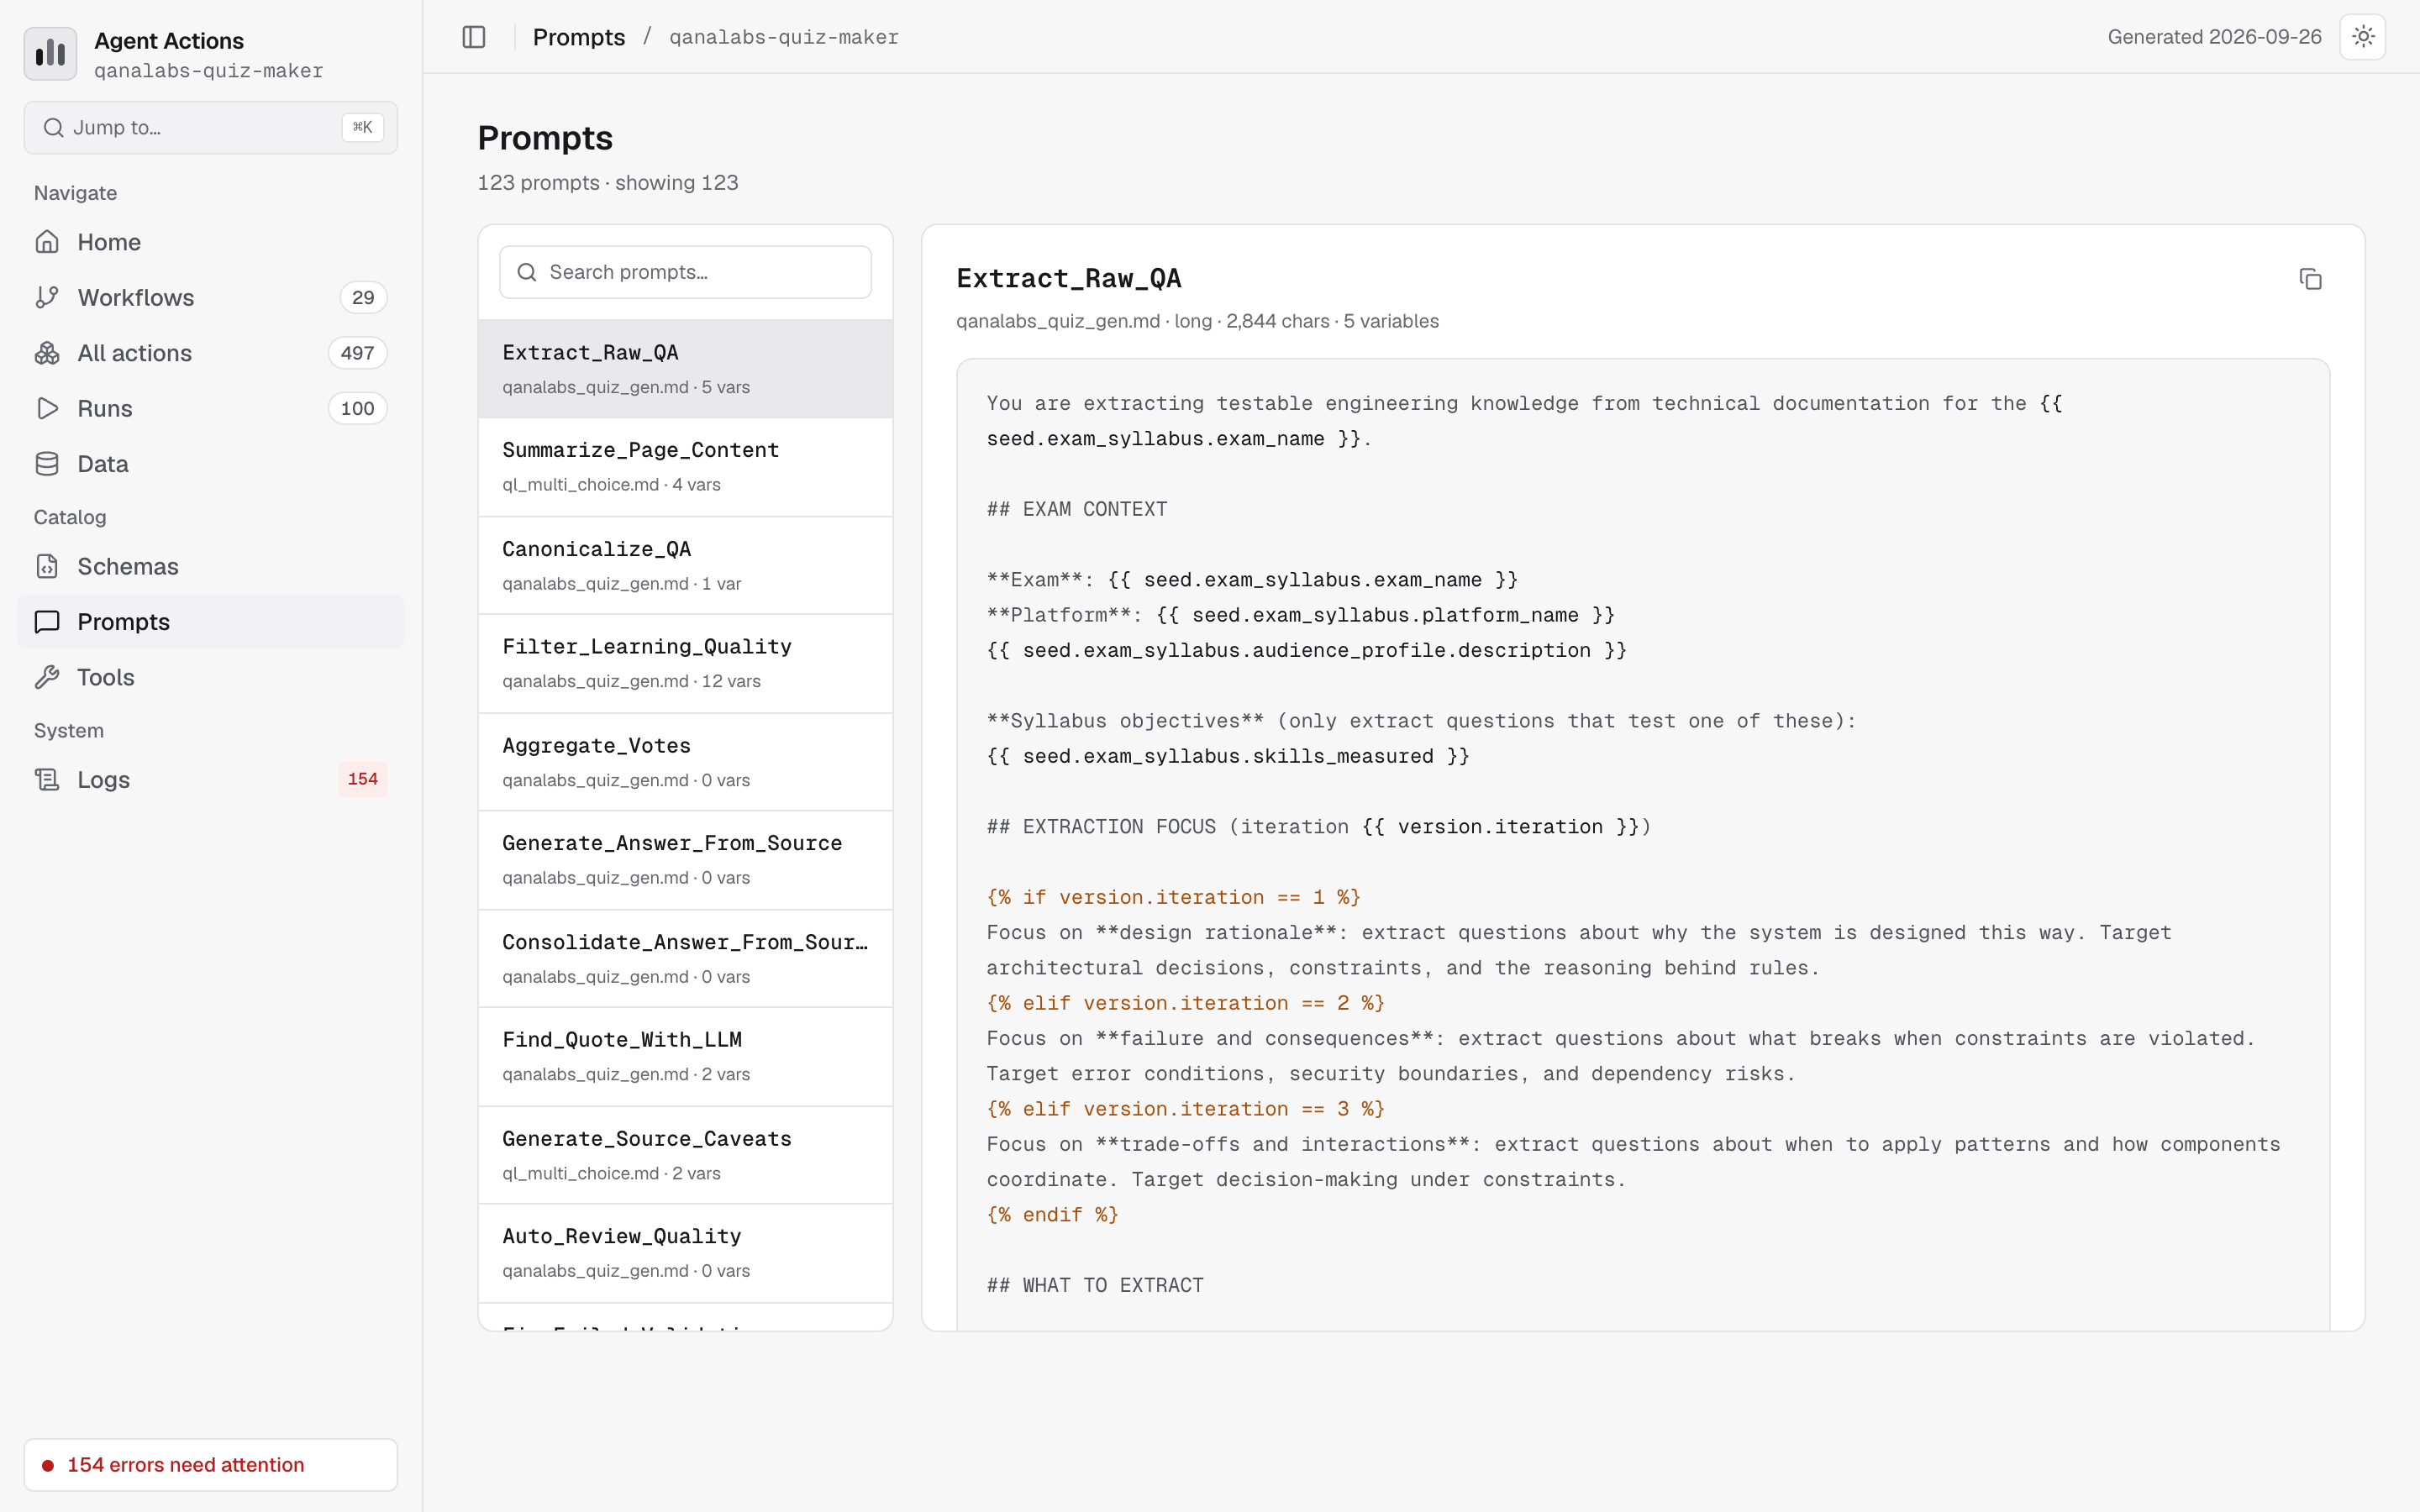Select the Generate_Source_Caveats prompt
Viewport: 2420px width, 1512px height.
point(685,1155)
